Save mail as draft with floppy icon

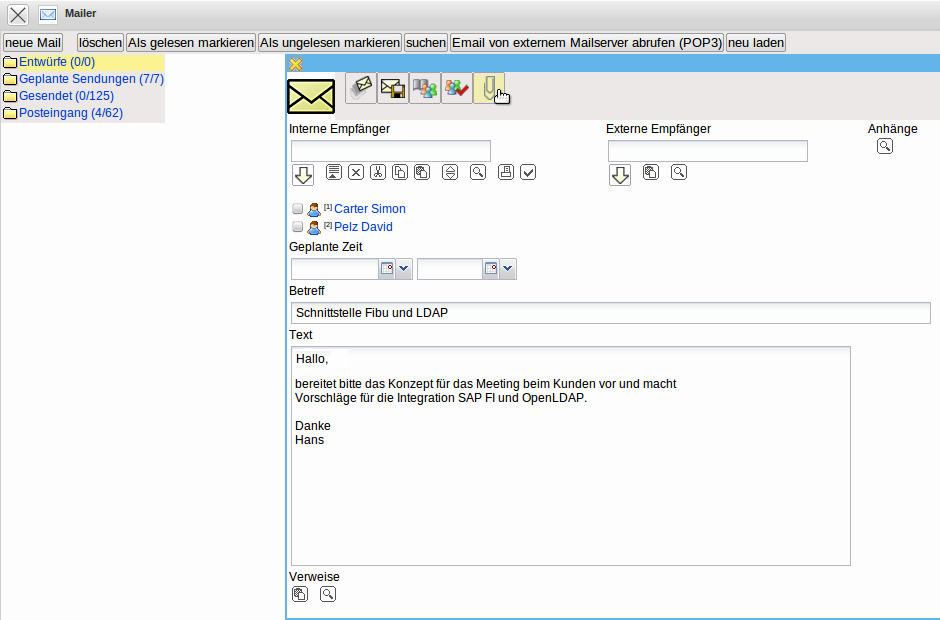393,88
